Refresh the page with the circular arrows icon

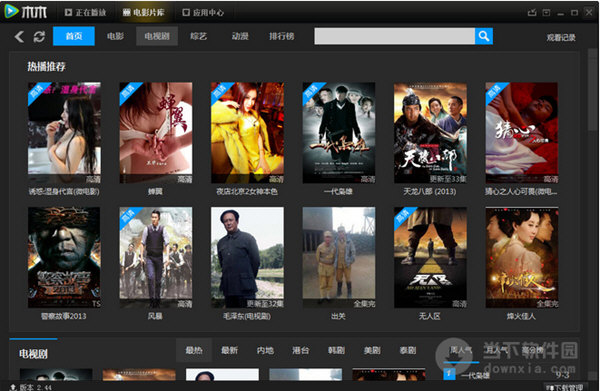pyautogui.click(x=39, y=37)
